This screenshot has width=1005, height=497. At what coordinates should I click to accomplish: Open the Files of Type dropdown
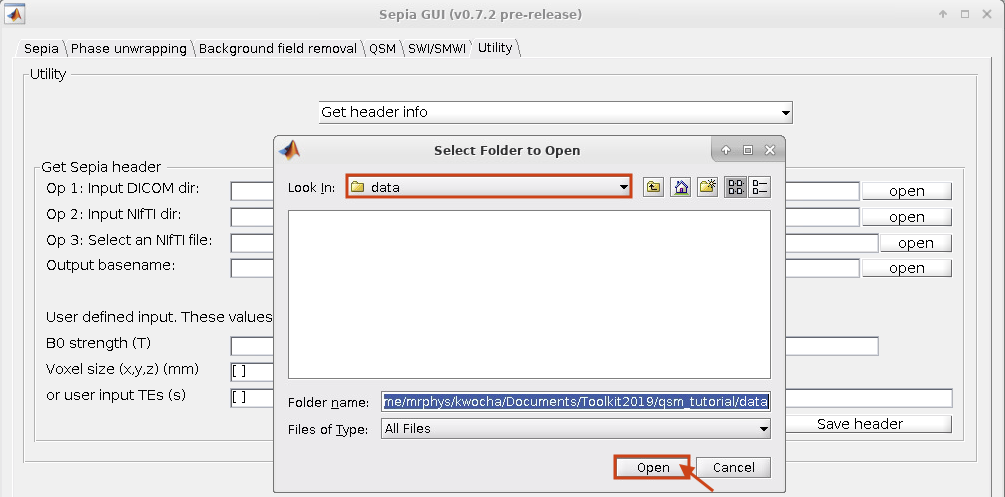click(576, 429)
